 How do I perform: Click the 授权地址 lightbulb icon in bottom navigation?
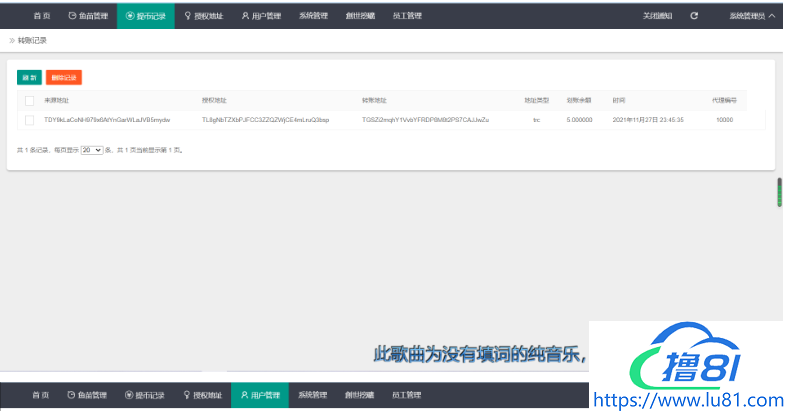187,395
